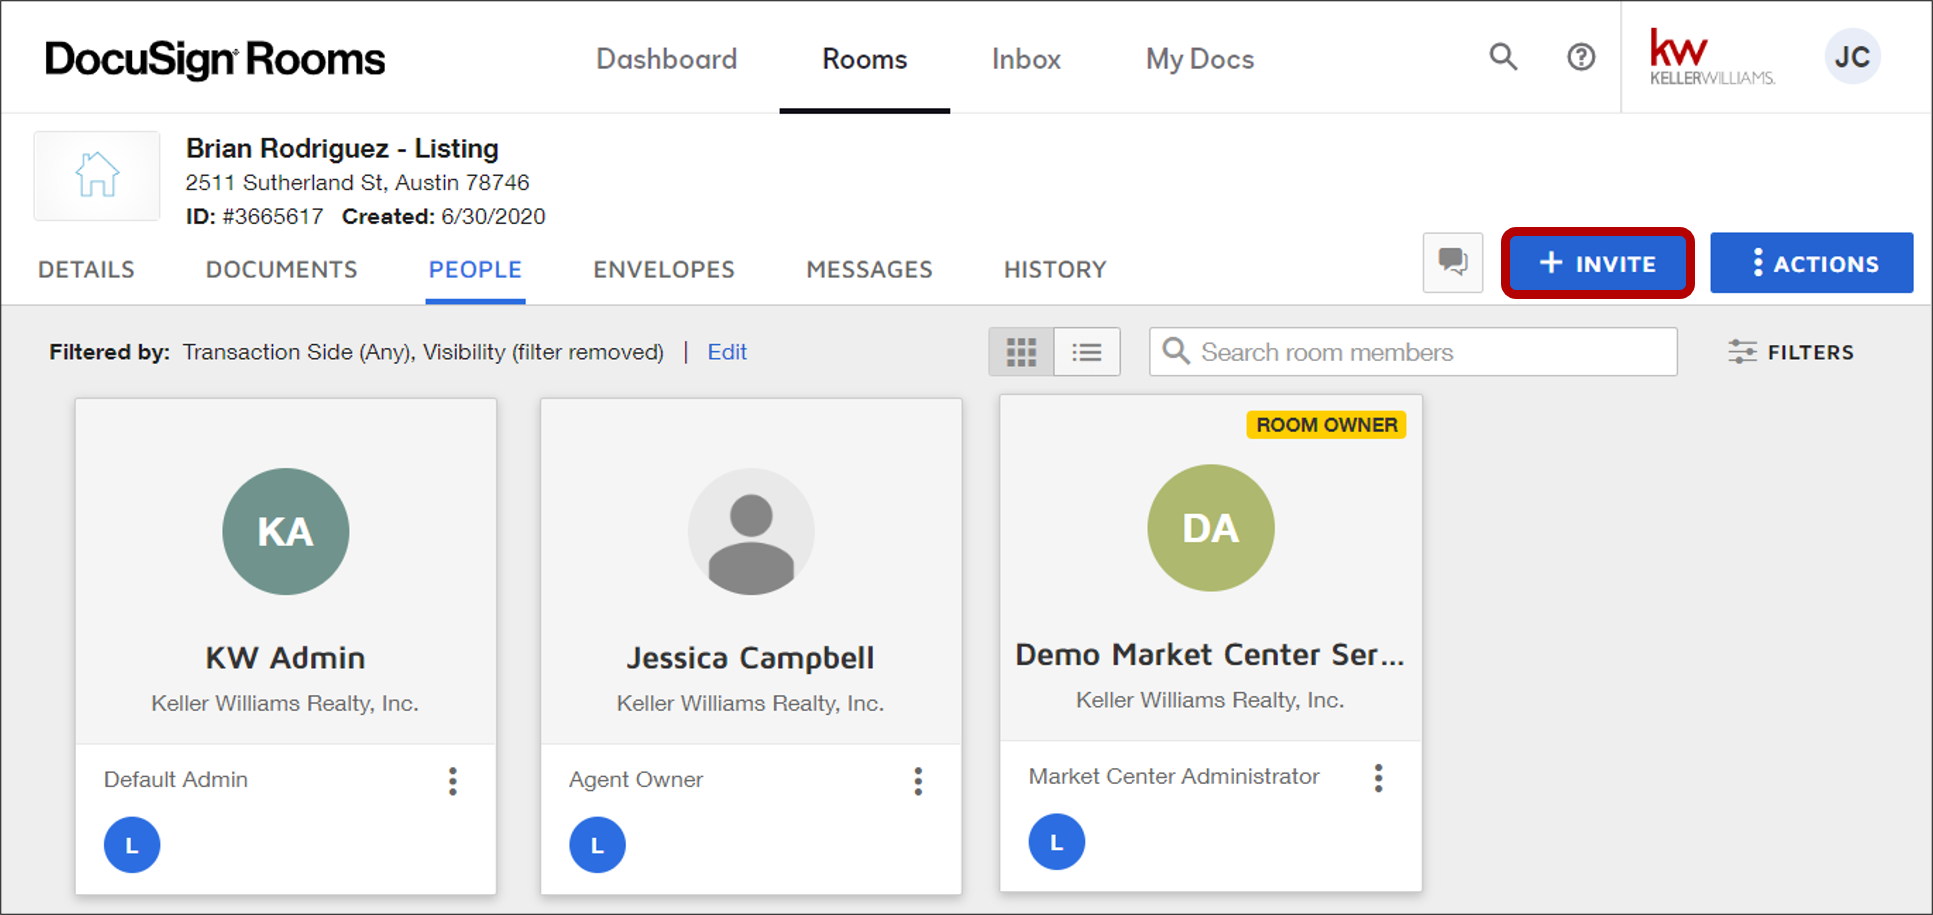Click the DA avatar circle
Image resolution: width=1933 pixels, height=915 pixels.
[x=1211, y=528]
